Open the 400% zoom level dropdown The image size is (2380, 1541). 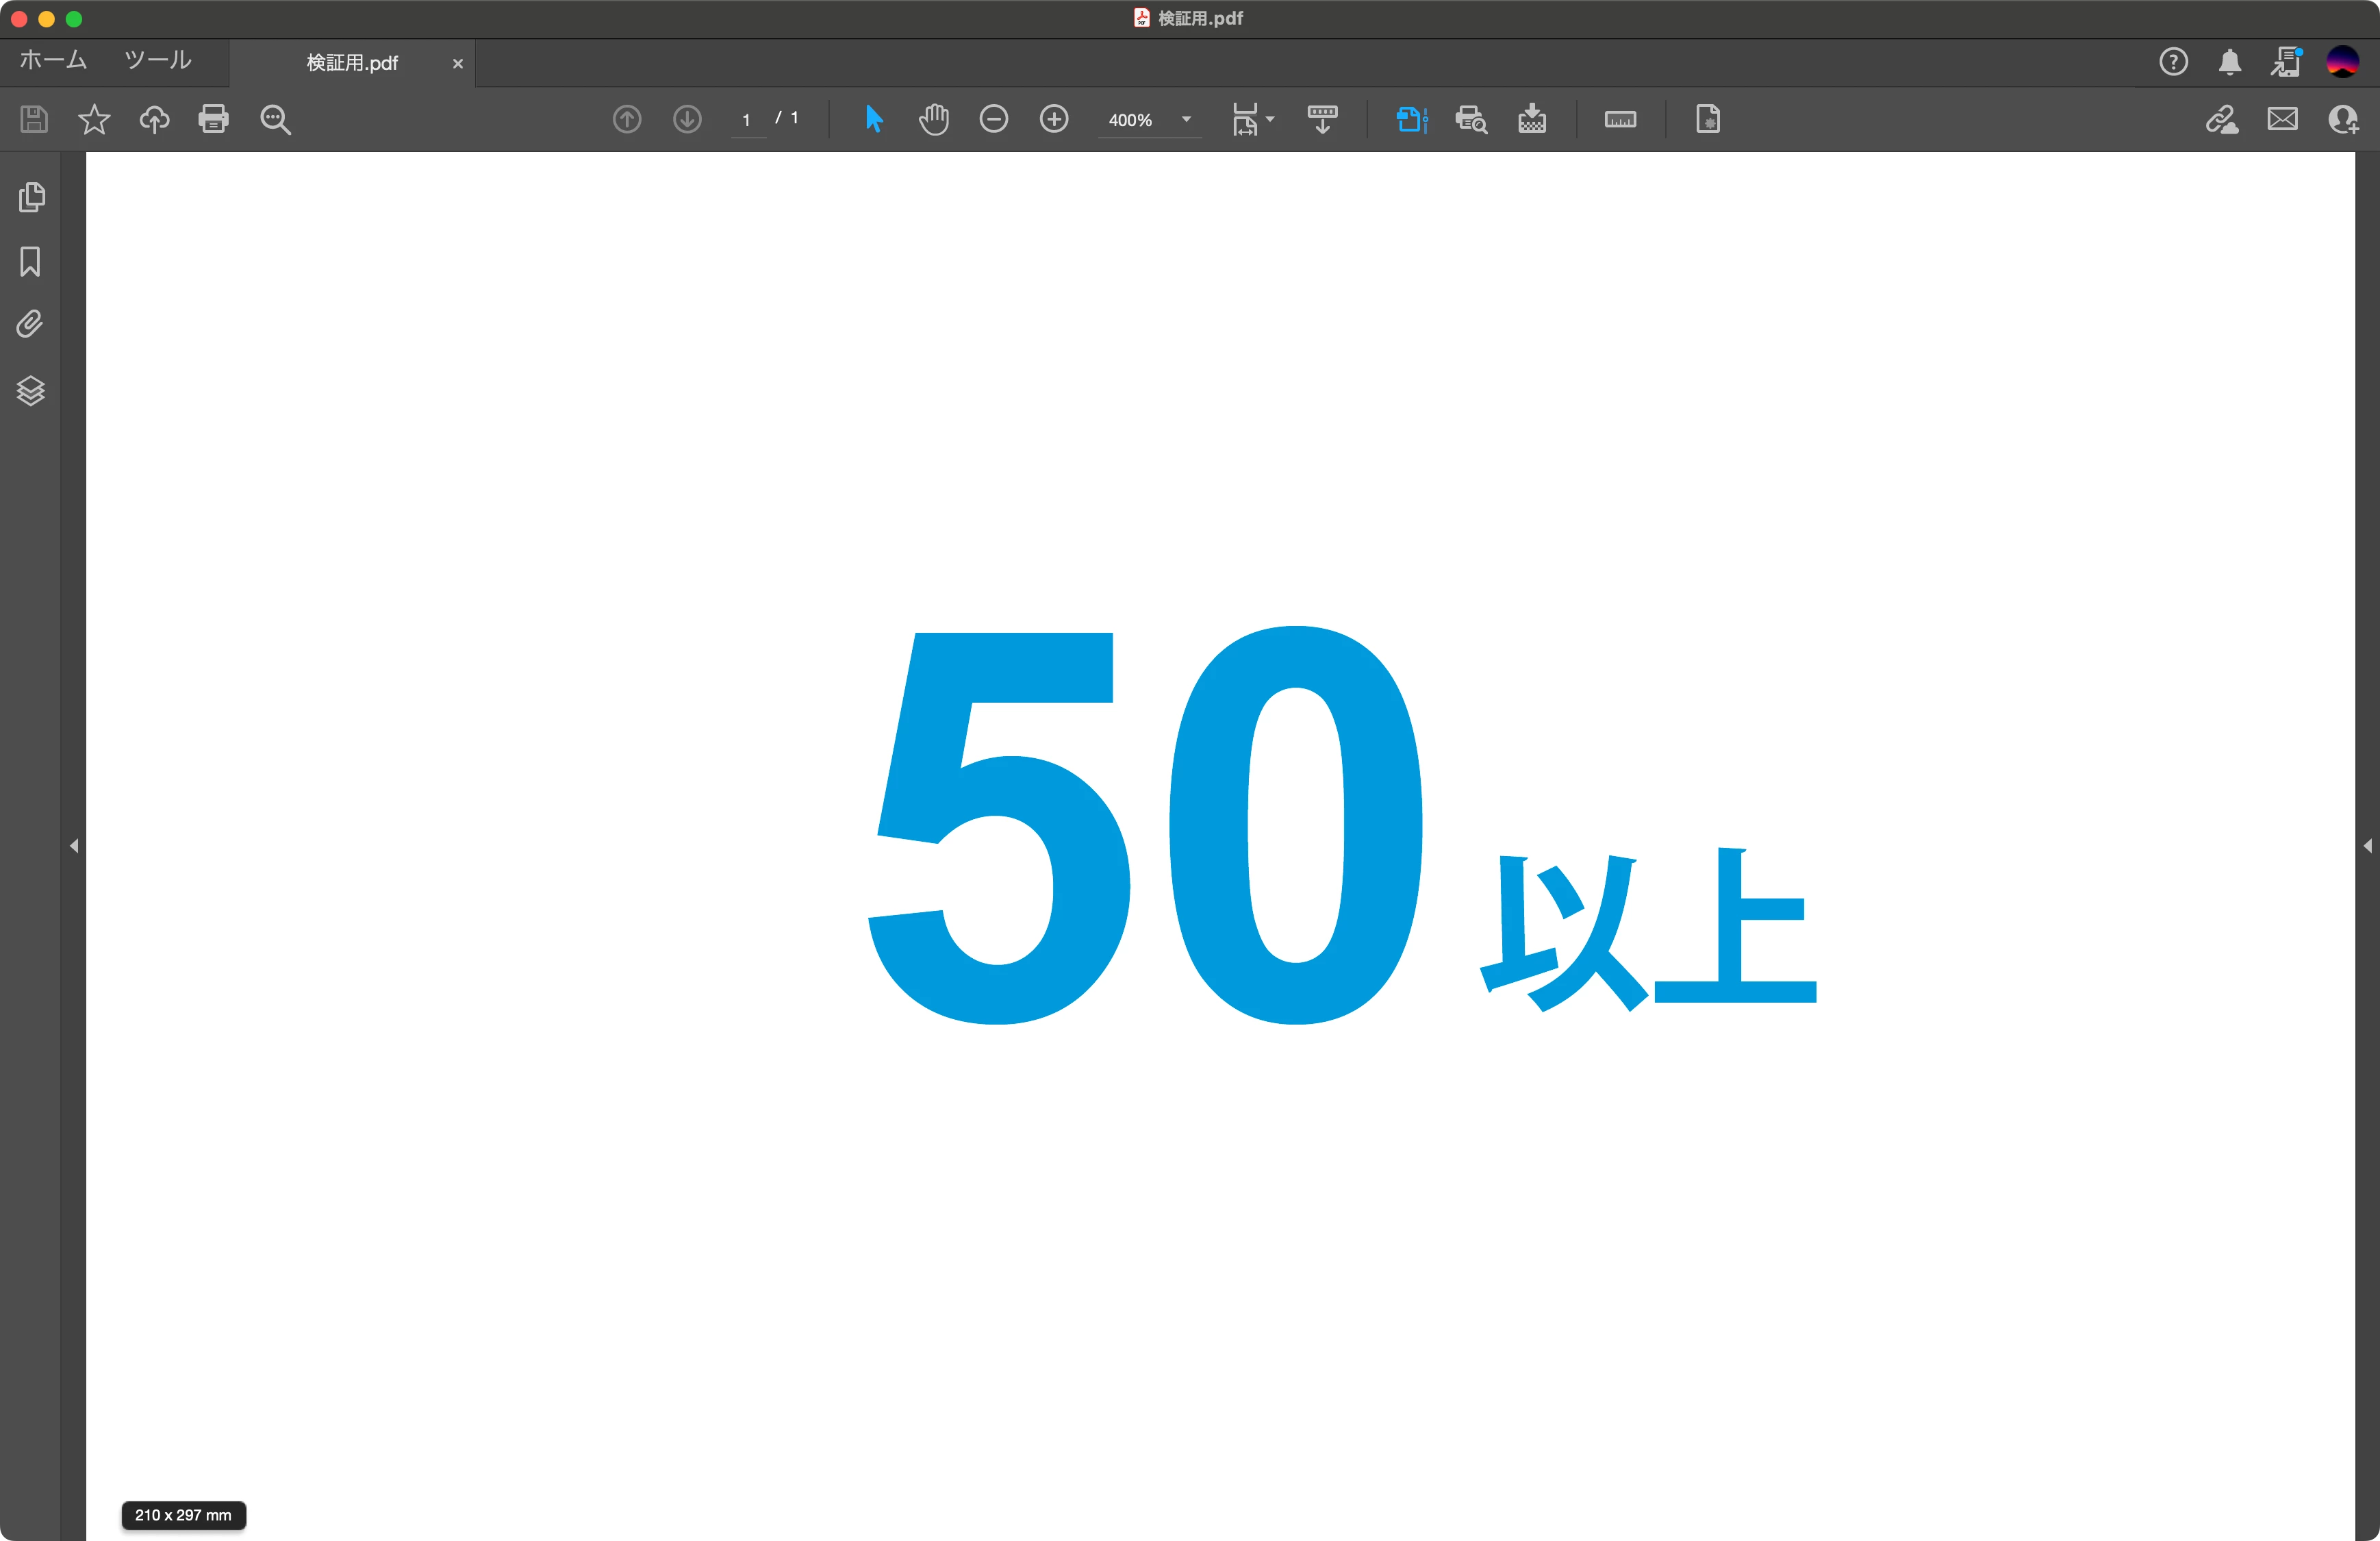1186,120
